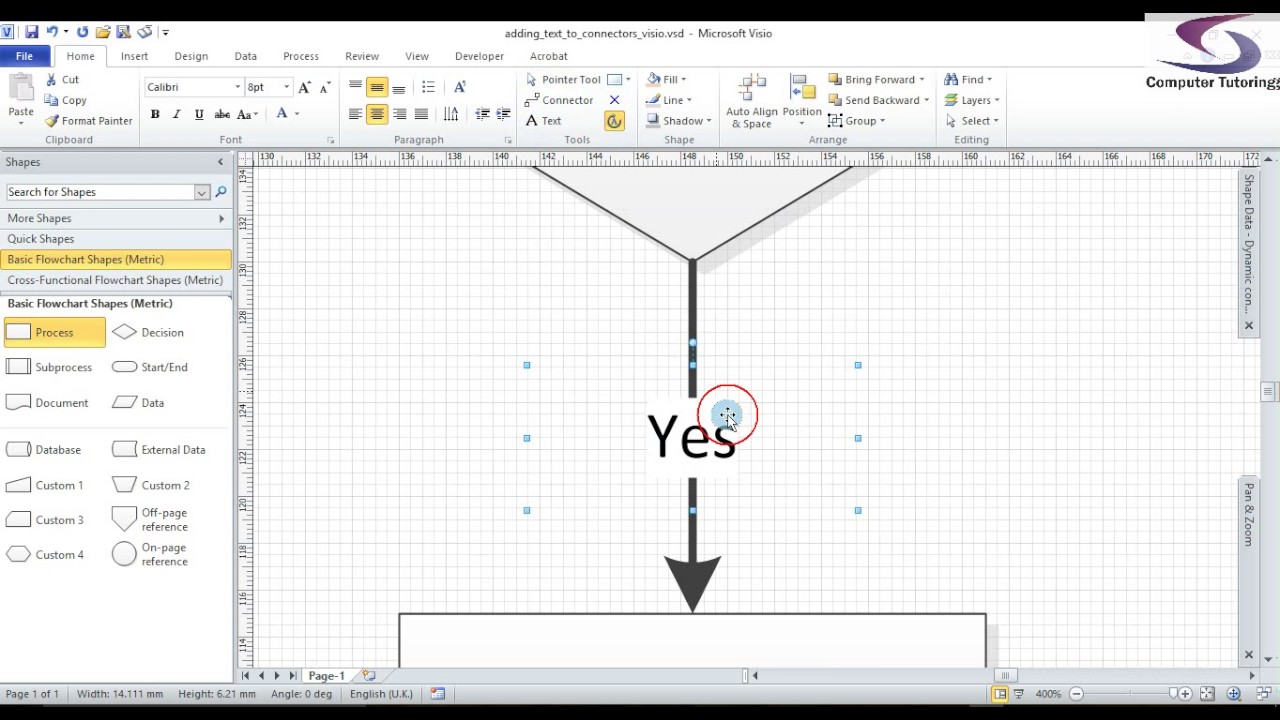This screenshot has height=720, width=1280.
Task: Click the macro recording icon in status bar
Action: coord(437,694)
